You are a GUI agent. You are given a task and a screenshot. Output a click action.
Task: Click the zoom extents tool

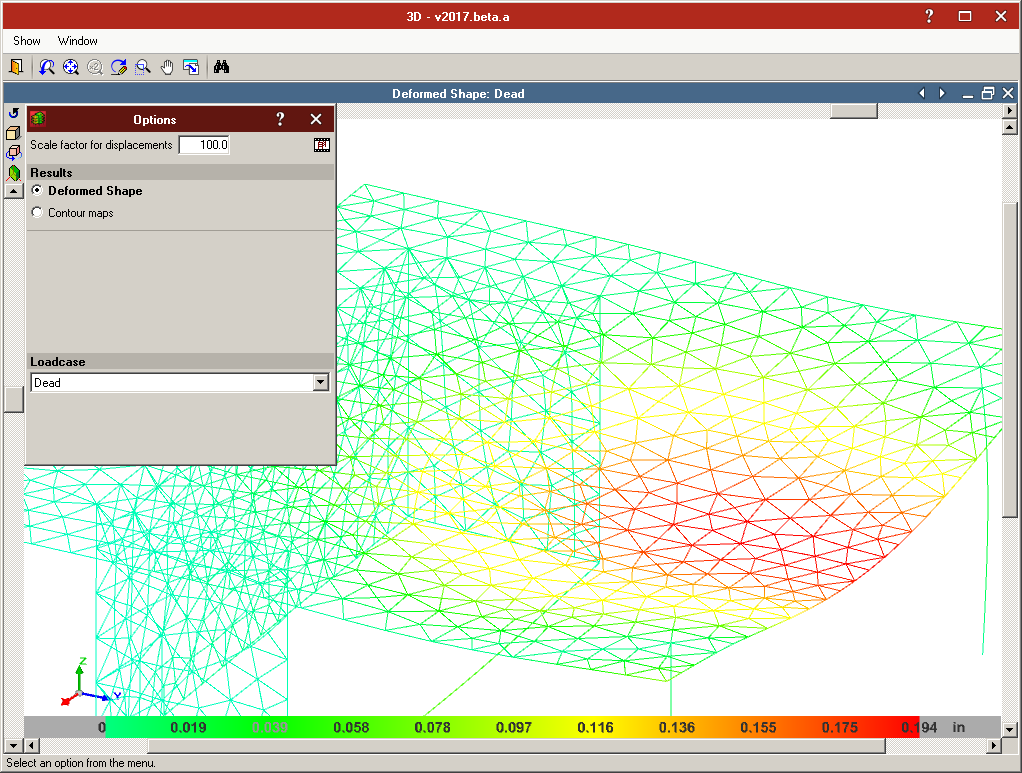click(x=70, y=66)
